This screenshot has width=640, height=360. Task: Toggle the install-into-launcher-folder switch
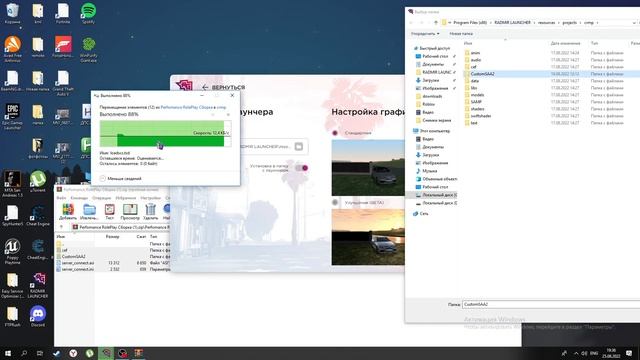[x=302, y=168]
